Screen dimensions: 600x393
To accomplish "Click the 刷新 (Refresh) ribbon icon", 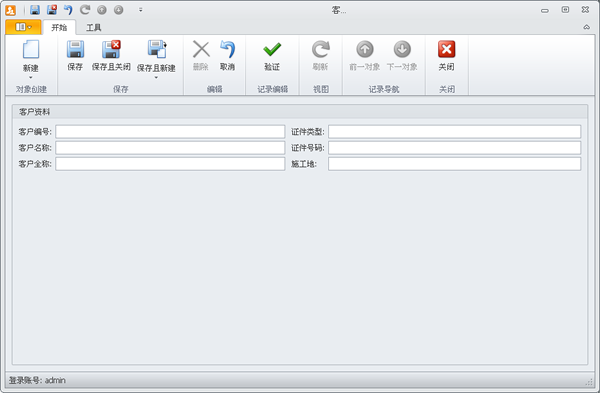I will [x=320, y=49].
